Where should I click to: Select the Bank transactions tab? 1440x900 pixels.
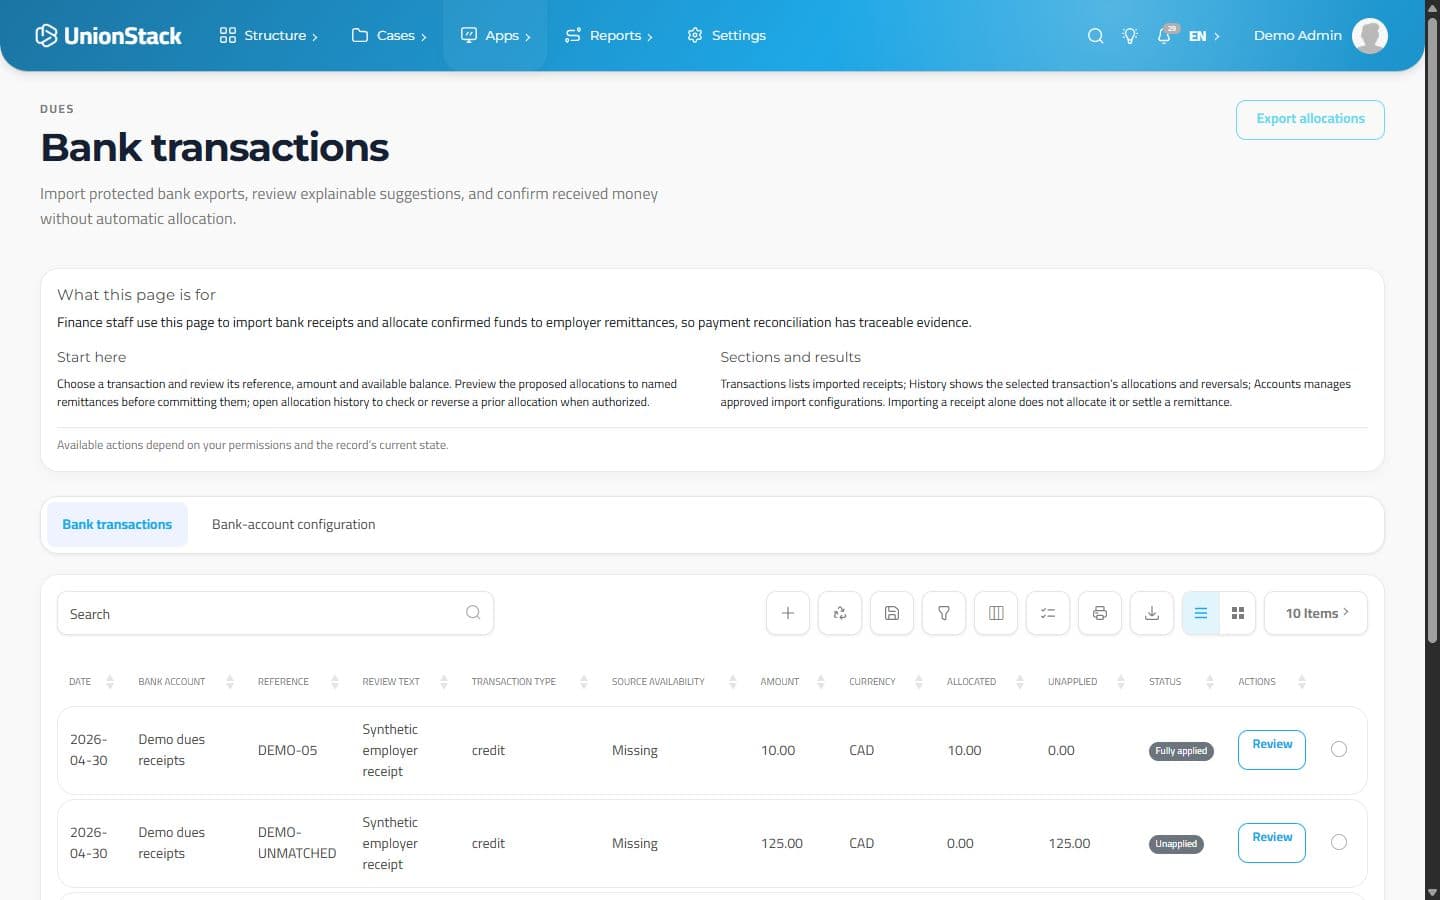pyautogui.click(x=117, y=524)
